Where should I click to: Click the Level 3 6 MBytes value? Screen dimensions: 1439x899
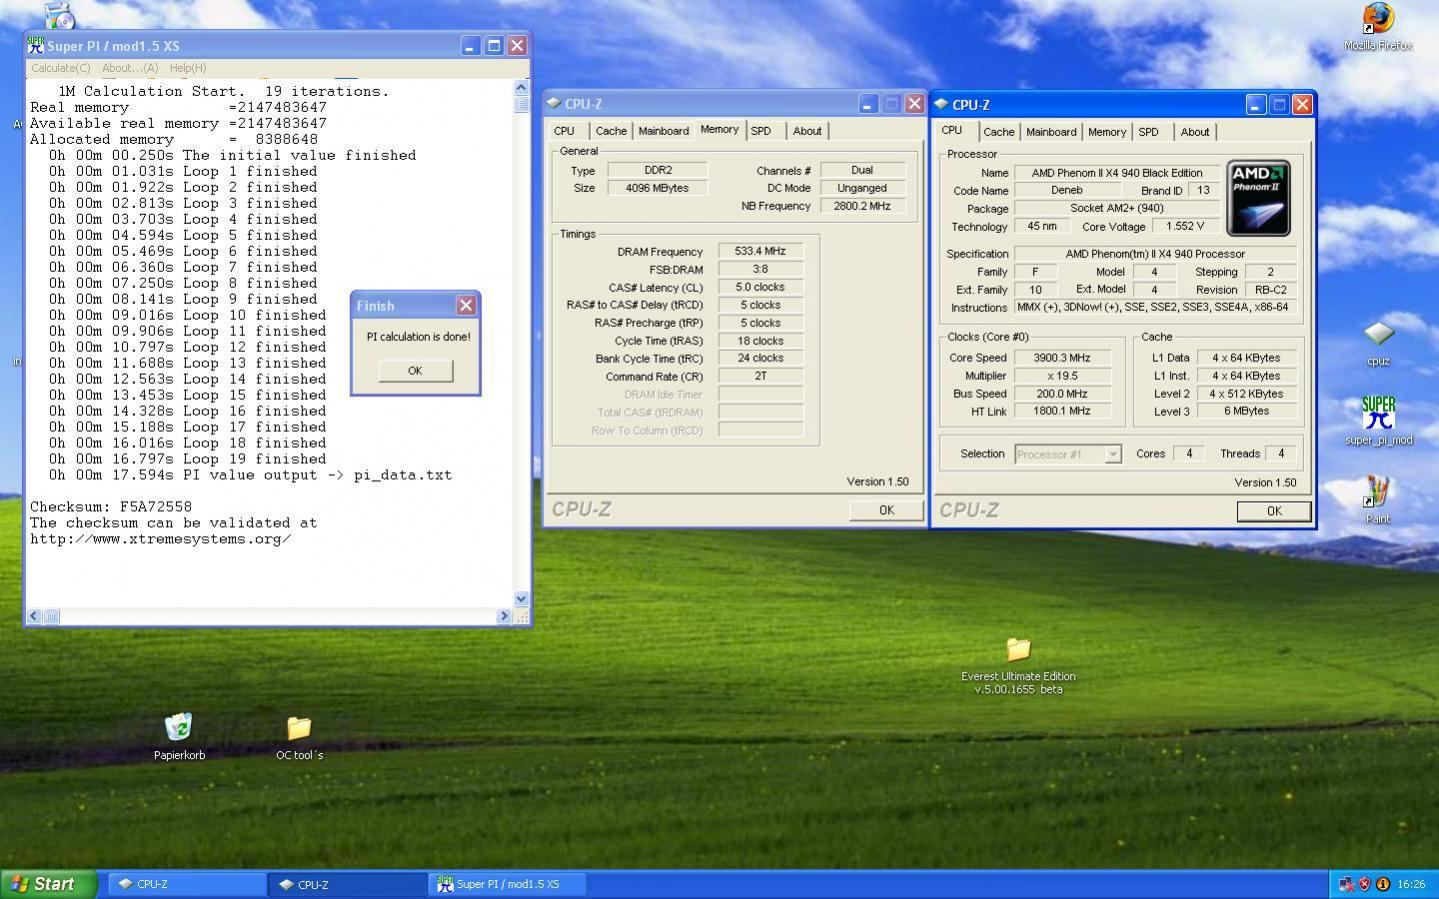click(1246, 411)
